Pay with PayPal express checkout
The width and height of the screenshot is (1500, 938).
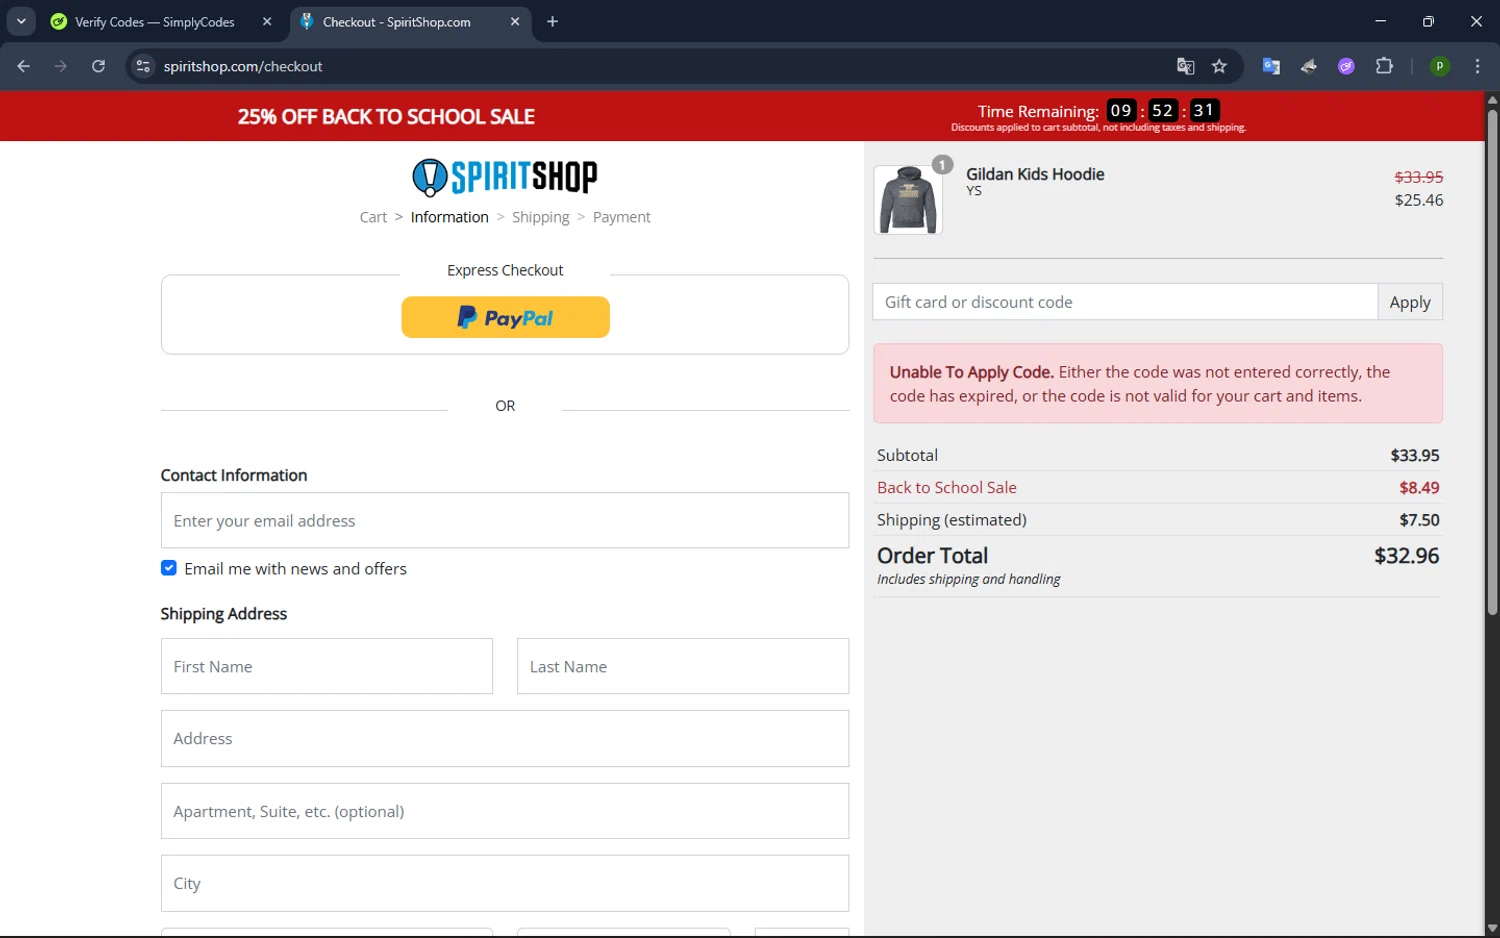(505, 317)
